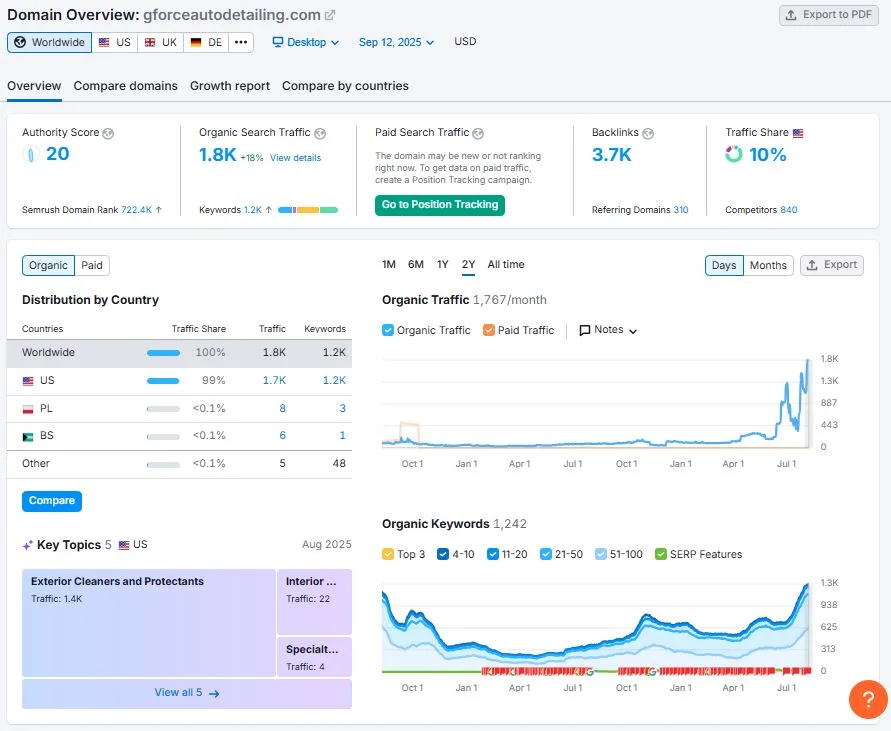Switch to the Growth report tab
Screen dimensions: 891x731
pyautogui.click(x=229, y=86)
